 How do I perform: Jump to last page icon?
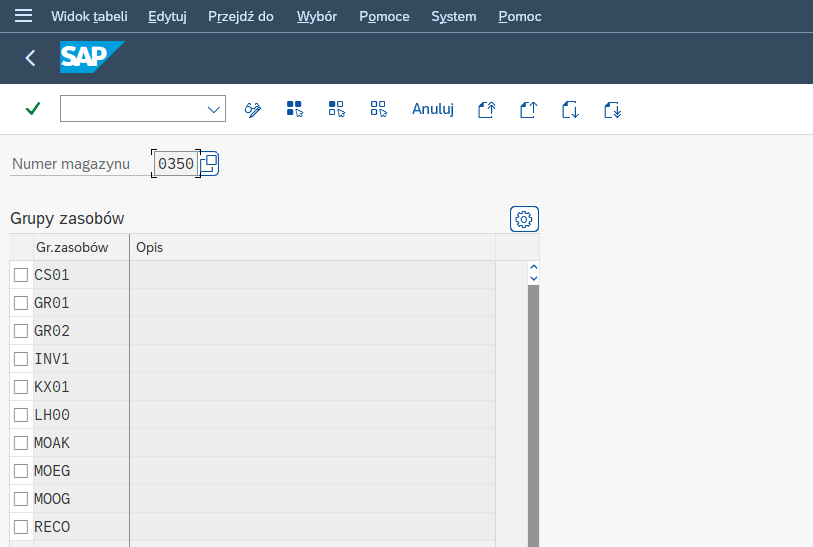612,109
